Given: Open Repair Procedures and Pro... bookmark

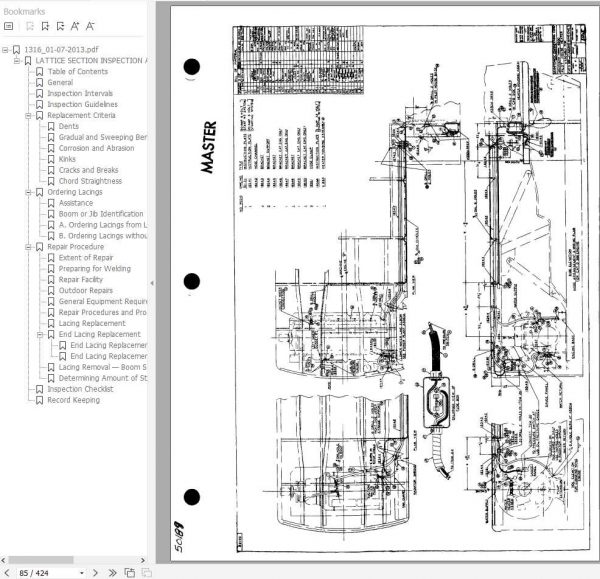Looking at the screenshot, I should tap(103, 313).
